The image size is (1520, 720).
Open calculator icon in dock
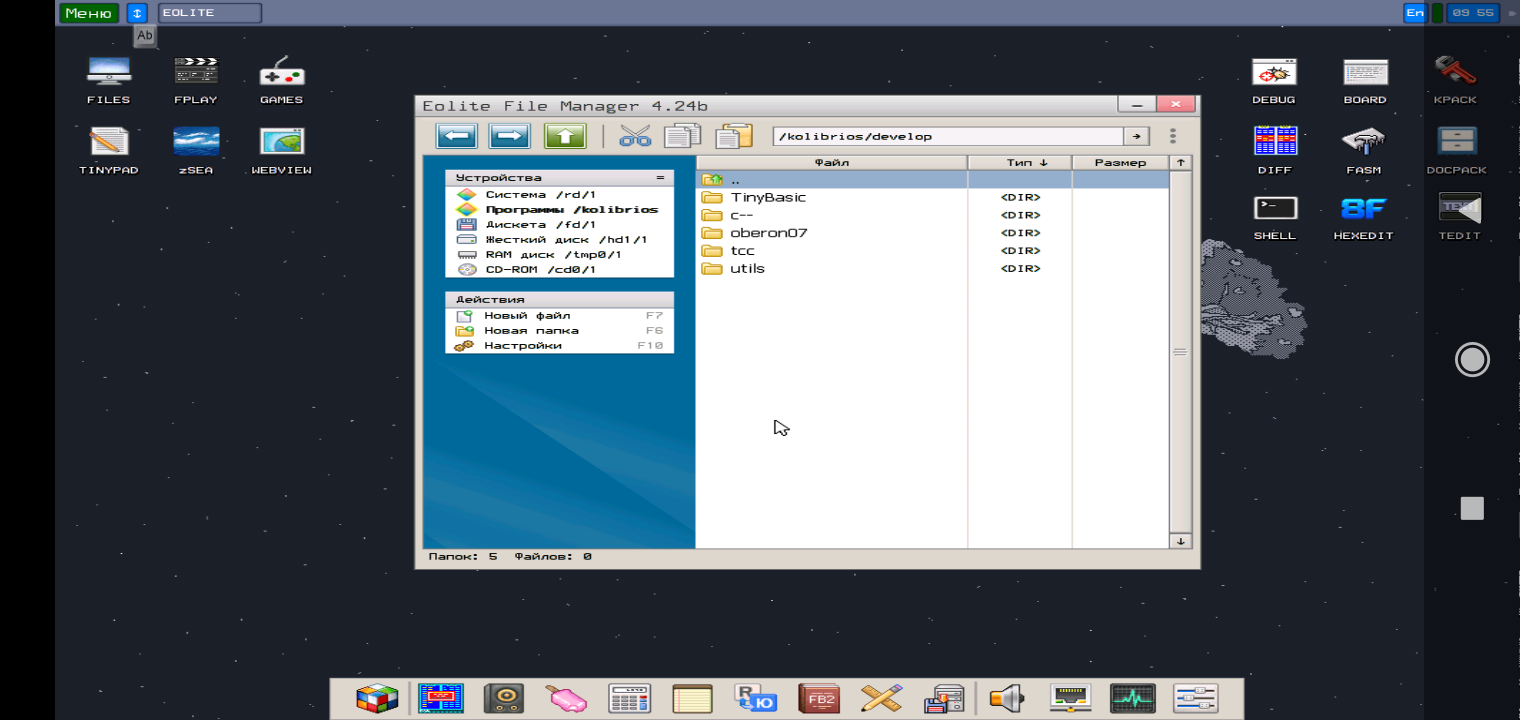pos(630,698)
